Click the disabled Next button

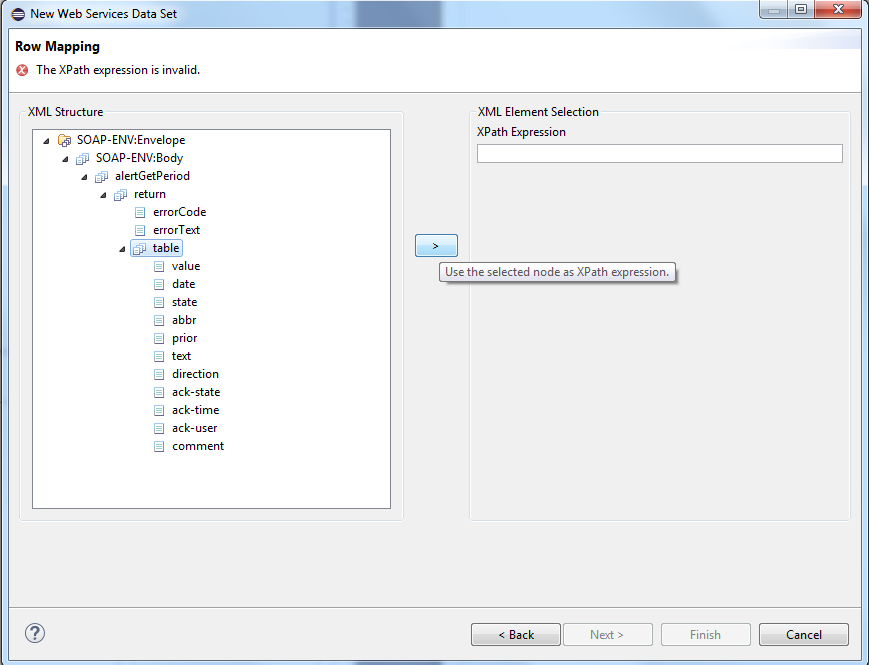click(x=608, y=635)
